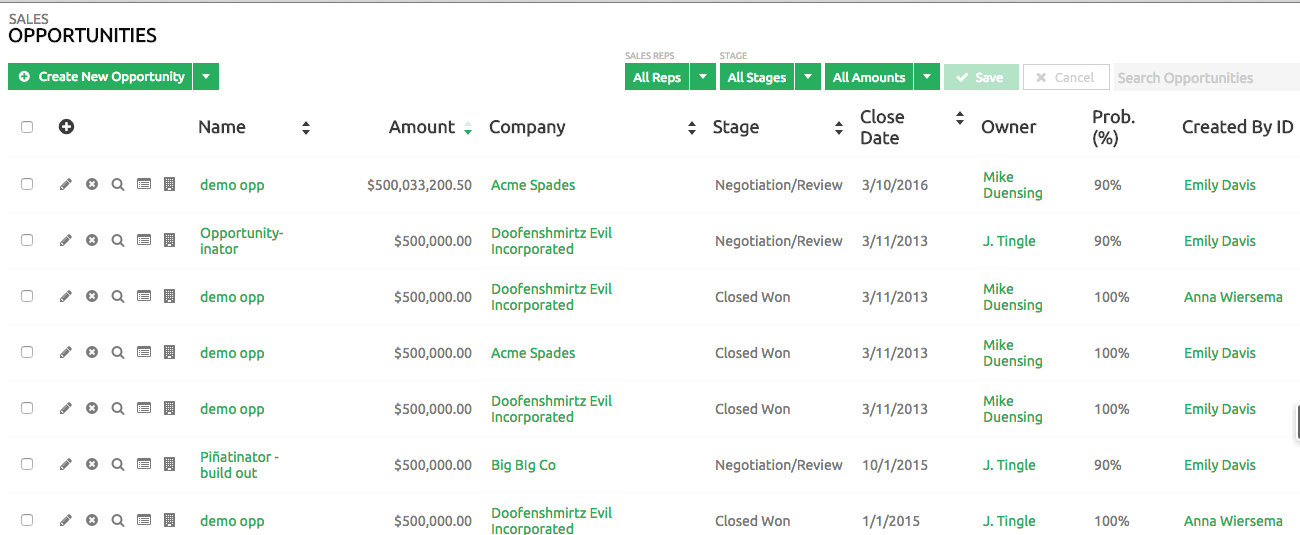The width and height of the screenshot is (1300, 535).
Task: Select the Piñatinator - build out row checkbox
Action: 27,465
